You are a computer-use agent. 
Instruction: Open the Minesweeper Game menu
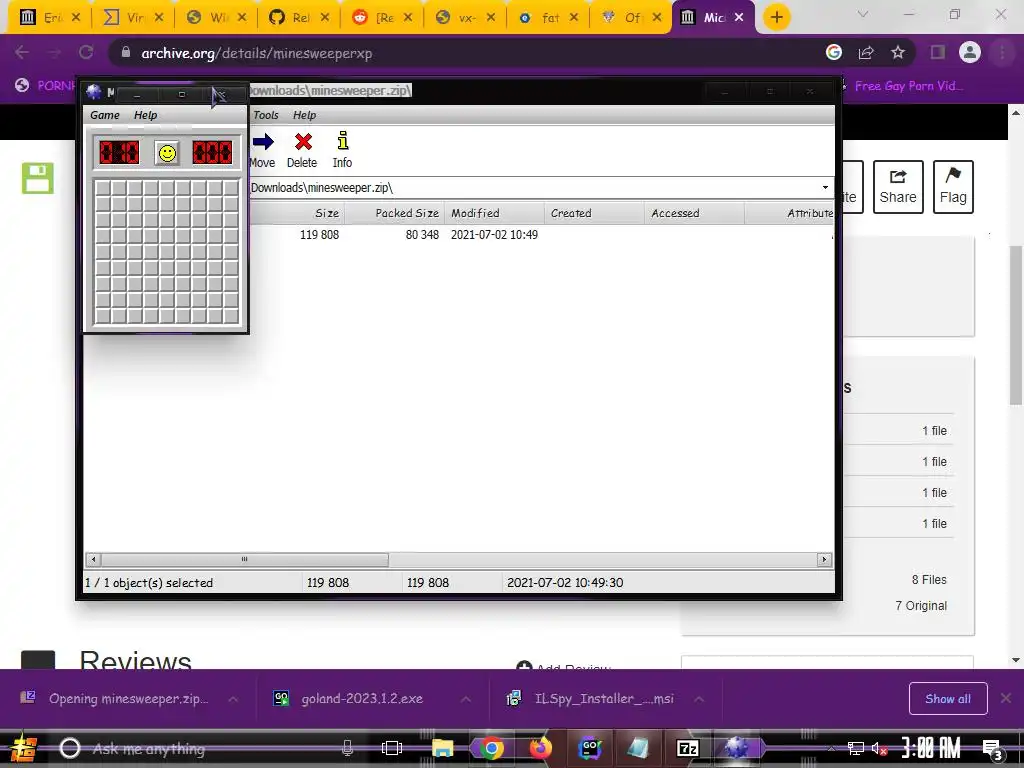105,115
